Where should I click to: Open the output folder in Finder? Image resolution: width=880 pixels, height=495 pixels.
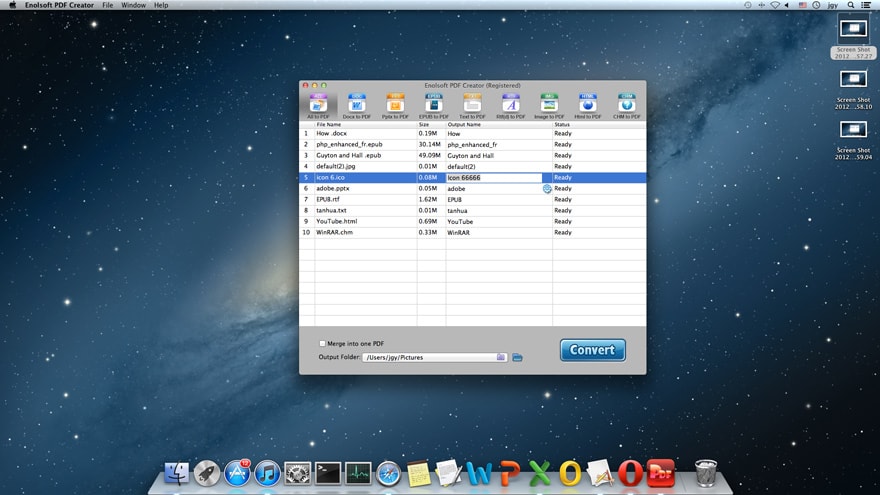tap(517, 358)
